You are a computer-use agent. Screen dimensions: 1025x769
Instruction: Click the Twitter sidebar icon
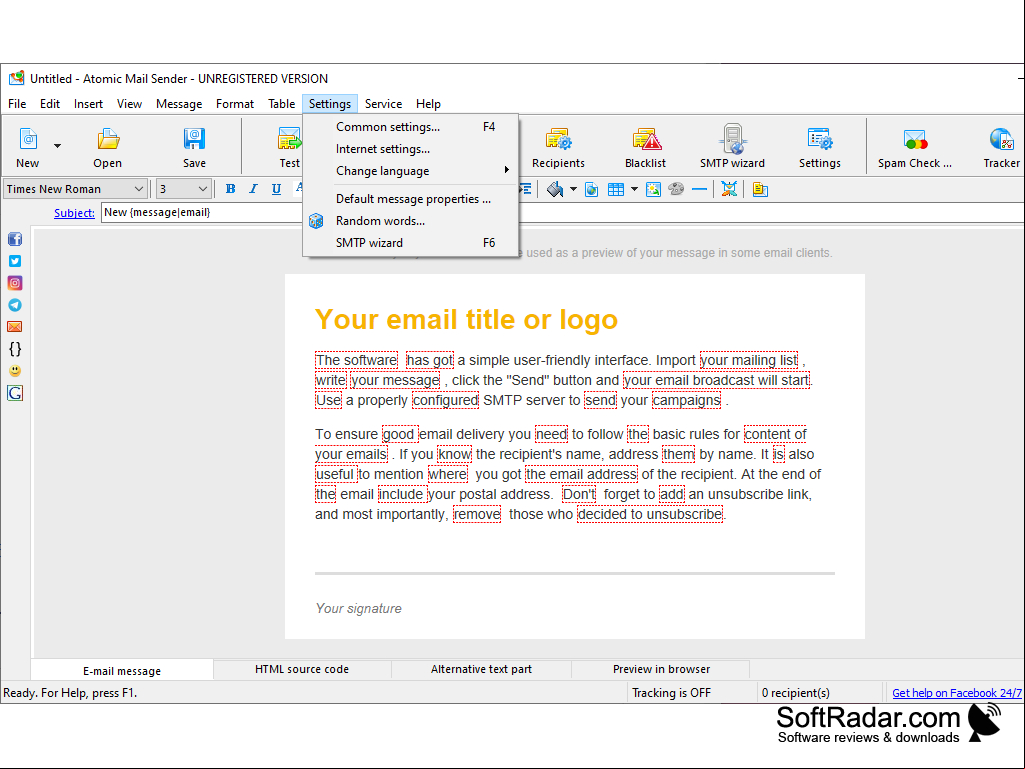15,261
